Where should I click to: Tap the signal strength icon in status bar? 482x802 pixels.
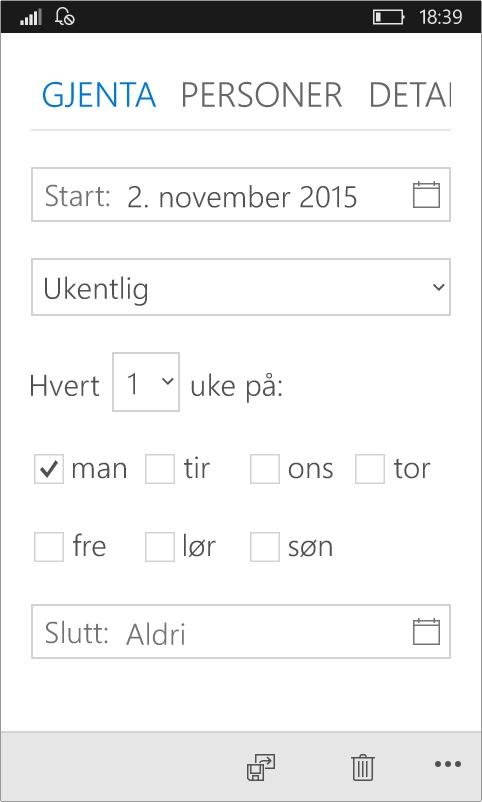click(31, 18)
